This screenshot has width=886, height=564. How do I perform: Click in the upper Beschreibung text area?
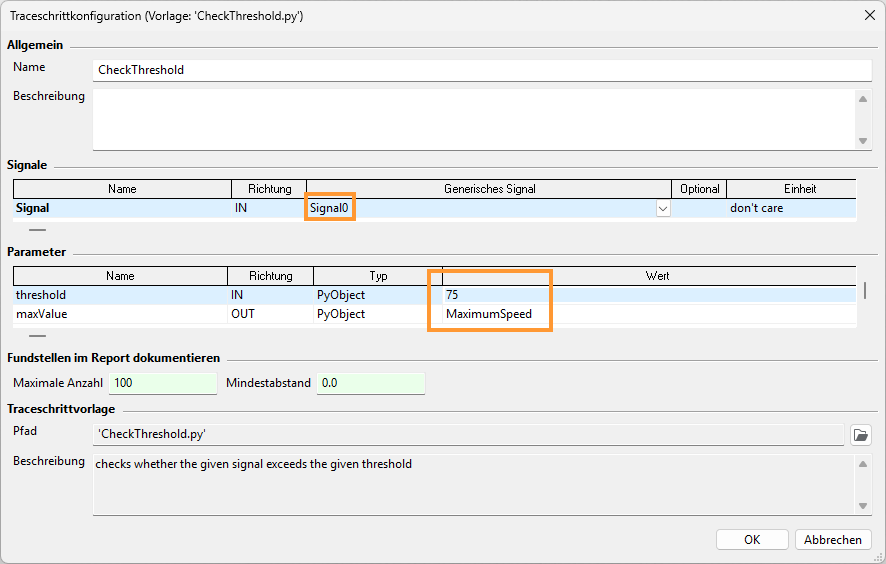475,119
